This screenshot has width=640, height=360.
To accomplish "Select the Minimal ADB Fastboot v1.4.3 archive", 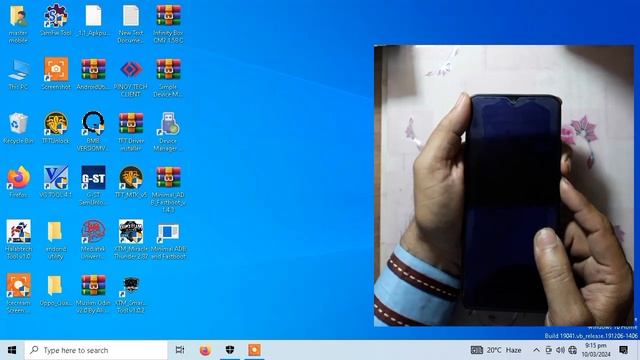I will pos(168,189).
